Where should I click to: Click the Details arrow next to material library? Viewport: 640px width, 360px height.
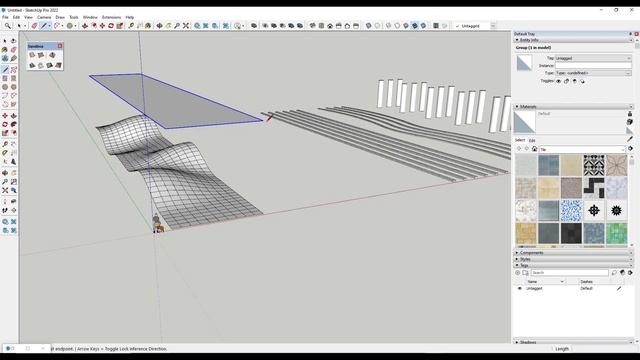click(x=630, y=149)
